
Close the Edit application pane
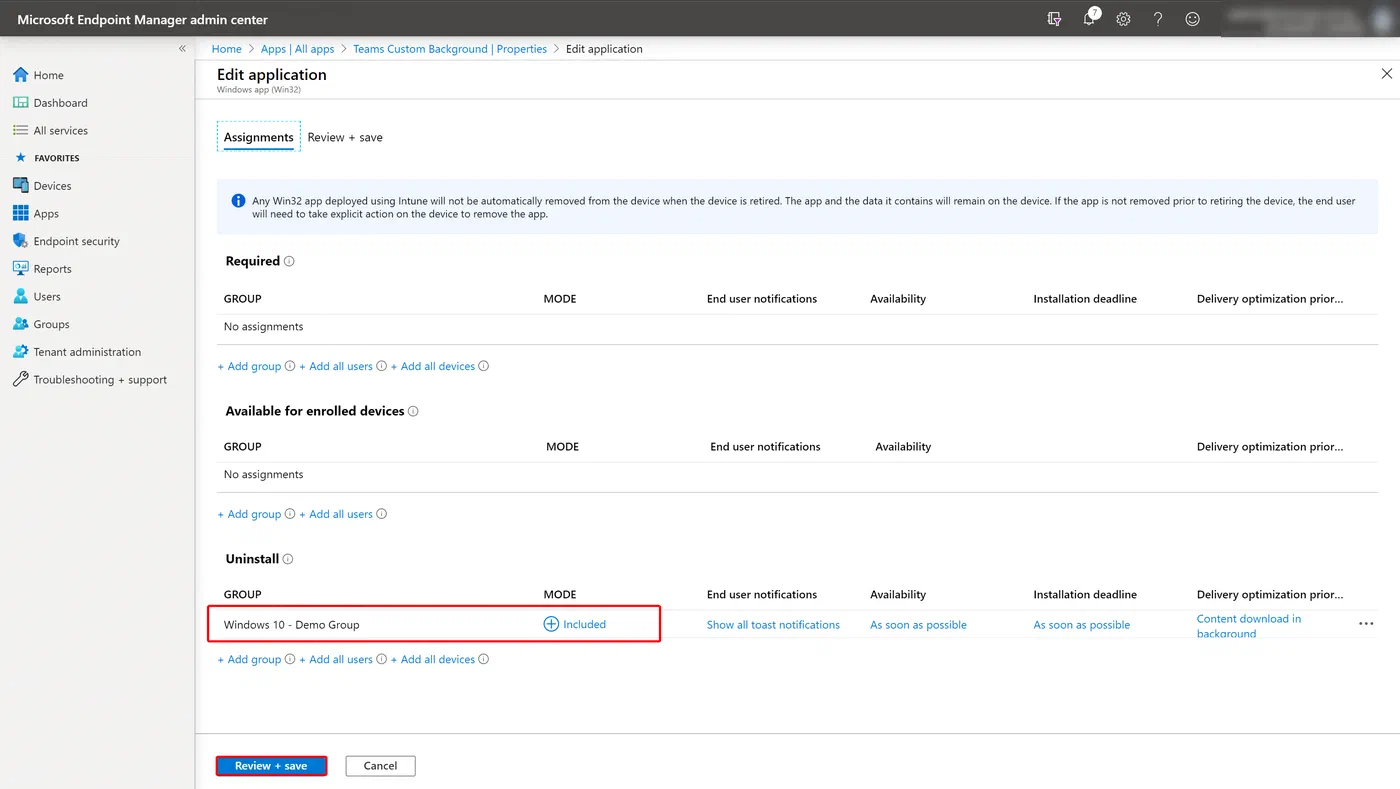pos(1386,74)
